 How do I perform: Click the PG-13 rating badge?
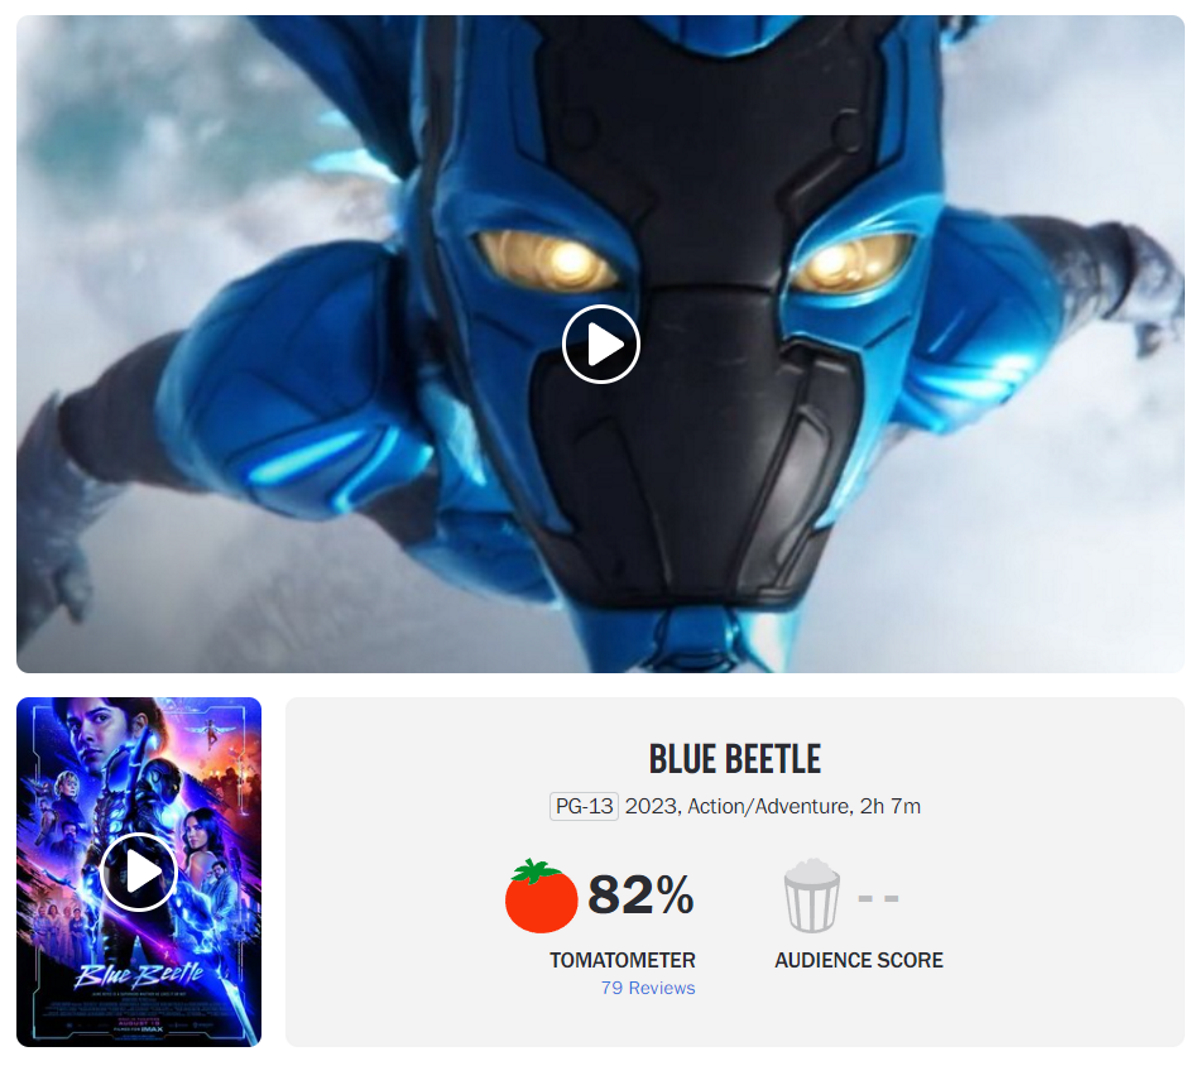[585, 806]
